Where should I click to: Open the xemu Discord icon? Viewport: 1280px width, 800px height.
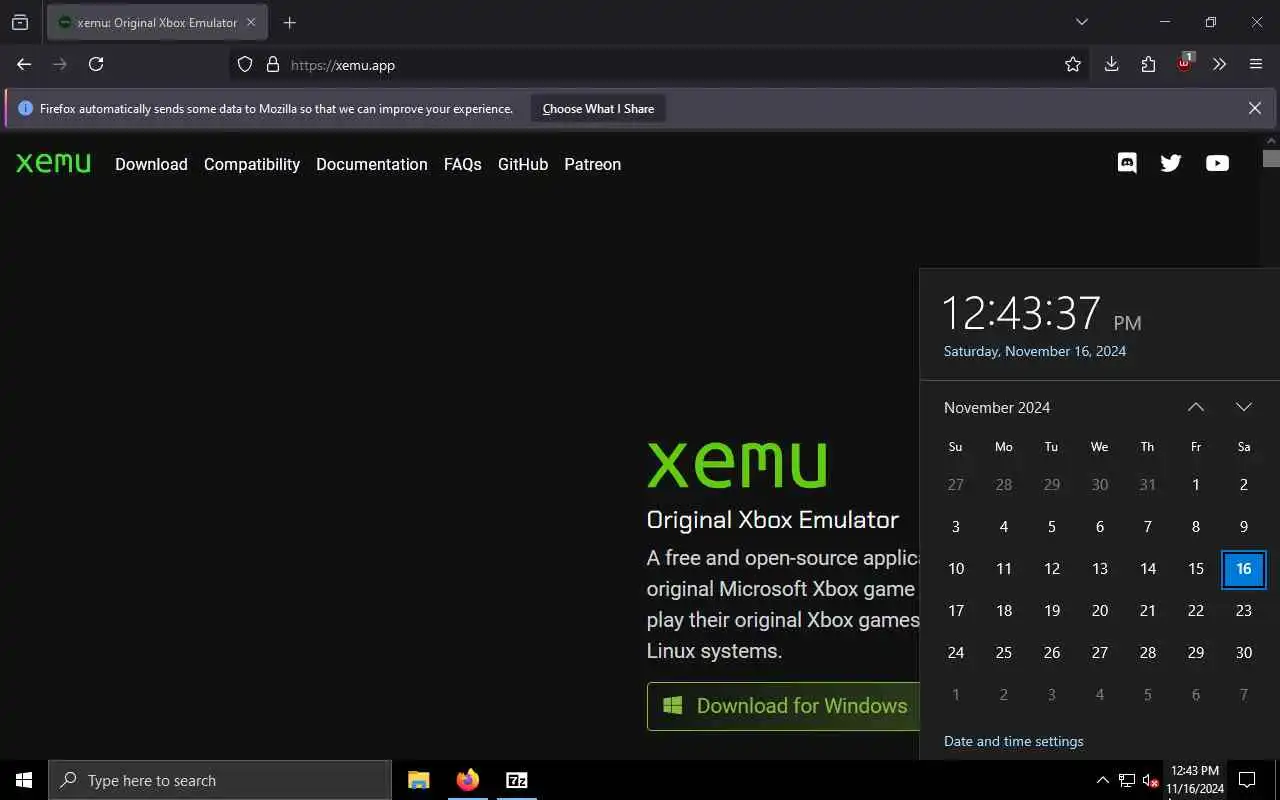tap(1127, 163)
